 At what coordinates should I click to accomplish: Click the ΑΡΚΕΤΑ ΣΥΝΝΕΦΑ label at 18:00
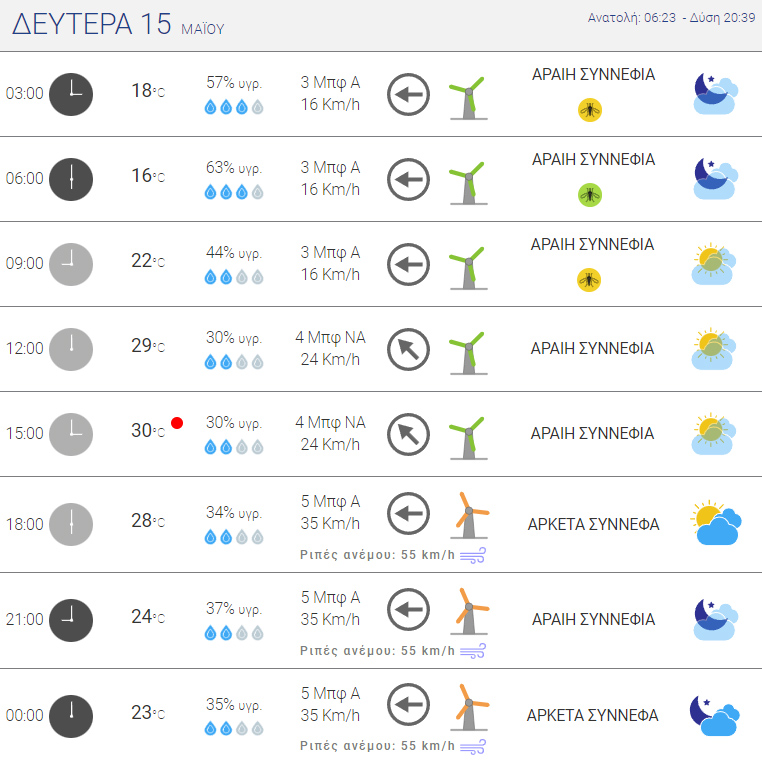click(x=593, y=524)
